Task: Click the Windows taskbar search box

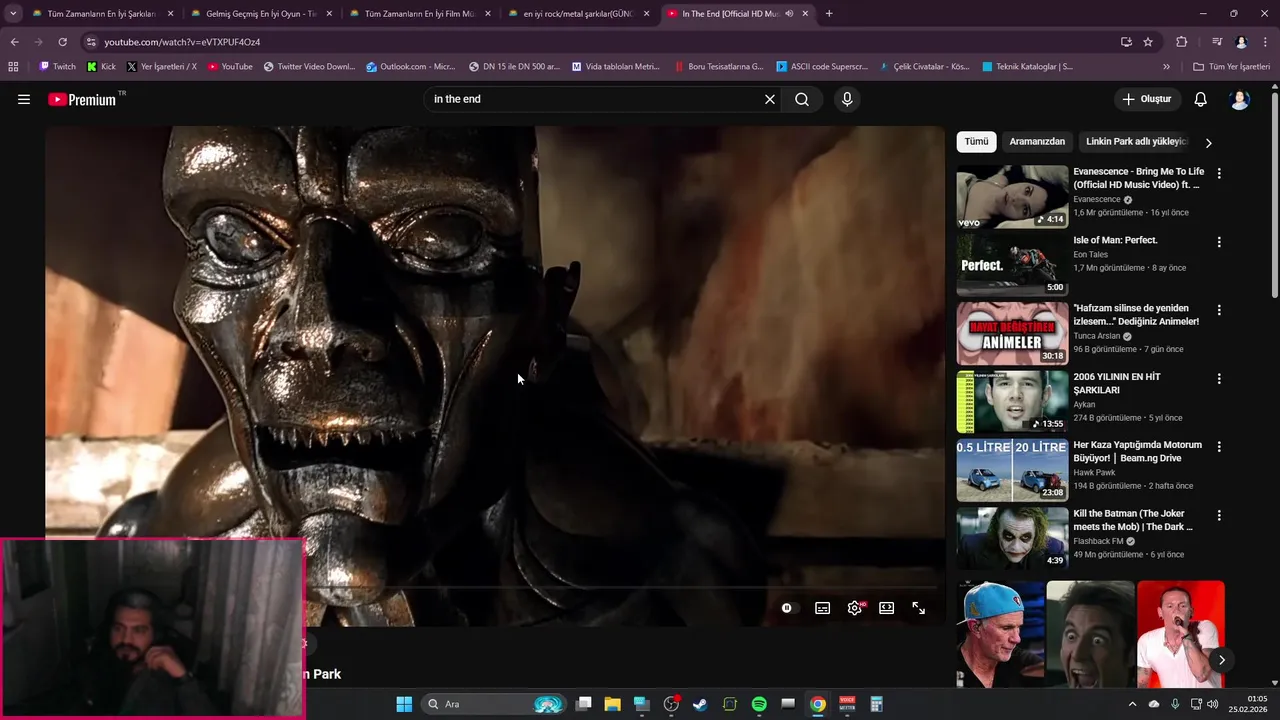Action: point(494,704)
